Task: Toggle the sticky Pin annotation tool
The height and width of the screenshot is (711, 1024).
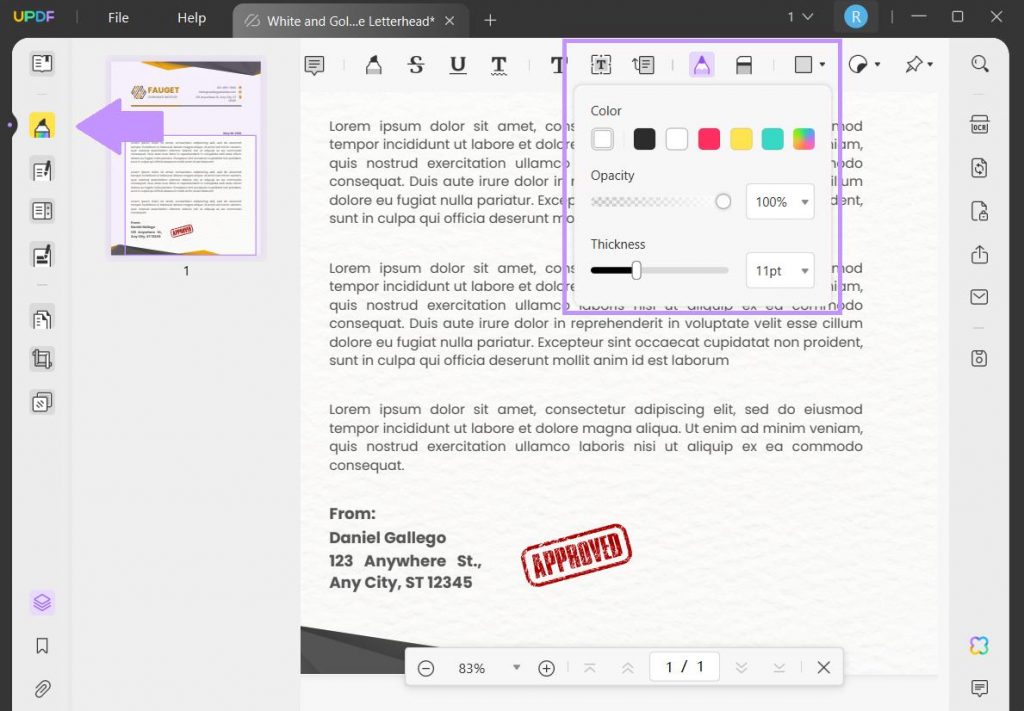Action: [913, 64]
